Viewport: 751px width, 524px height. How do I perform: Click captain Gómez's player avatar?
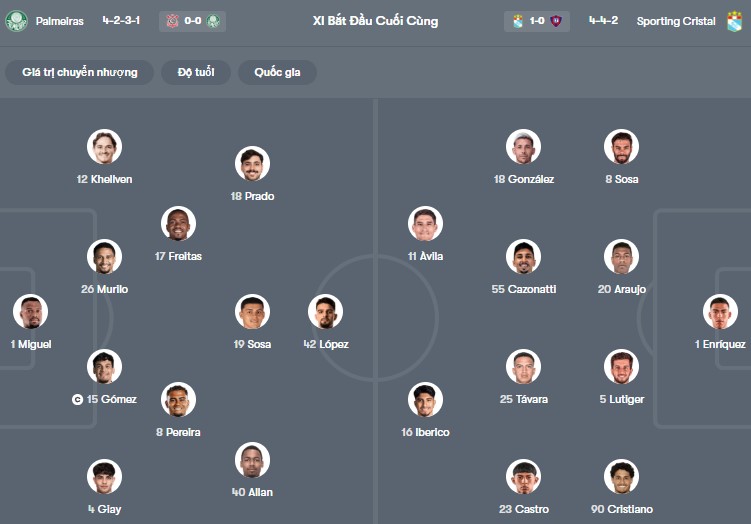click(x=104, y=367)
